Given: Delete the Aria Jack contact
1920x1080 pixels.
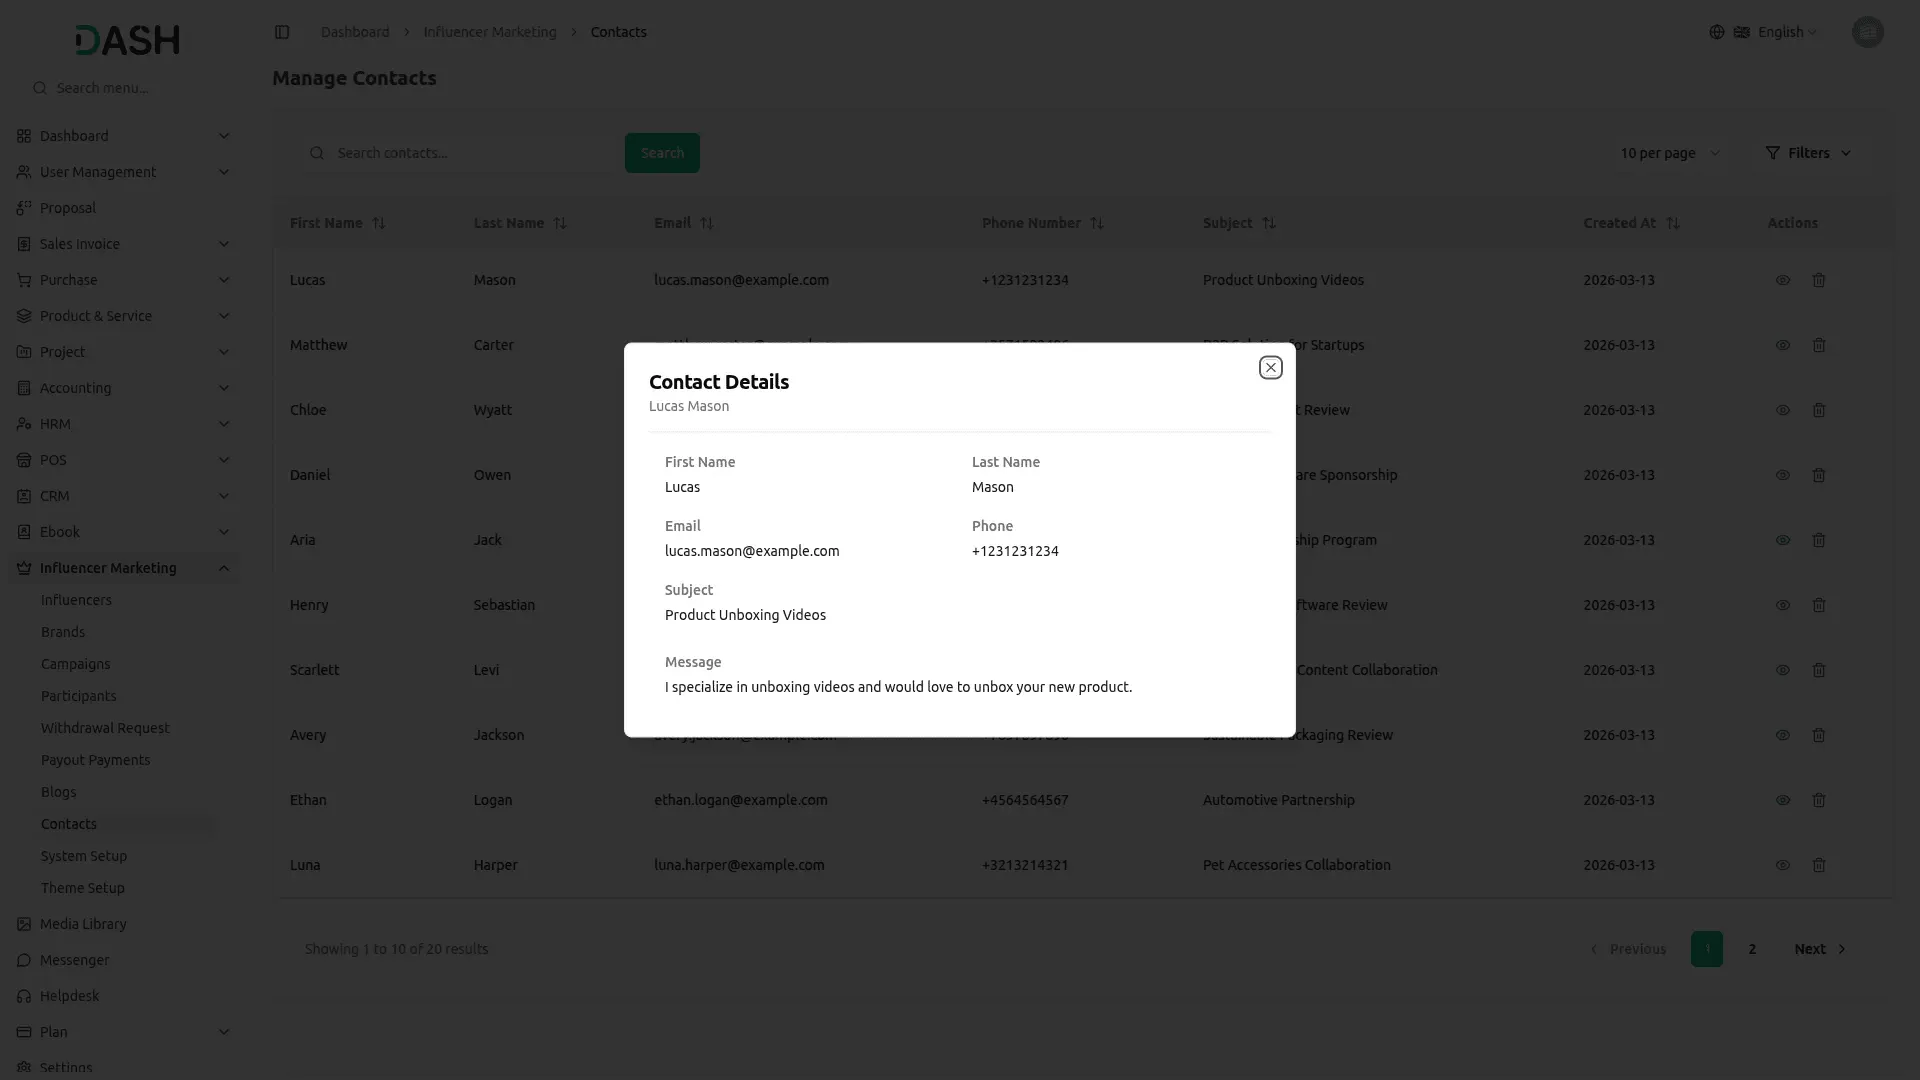Looking at the screenshot, I should click(x=1819, y=540).
